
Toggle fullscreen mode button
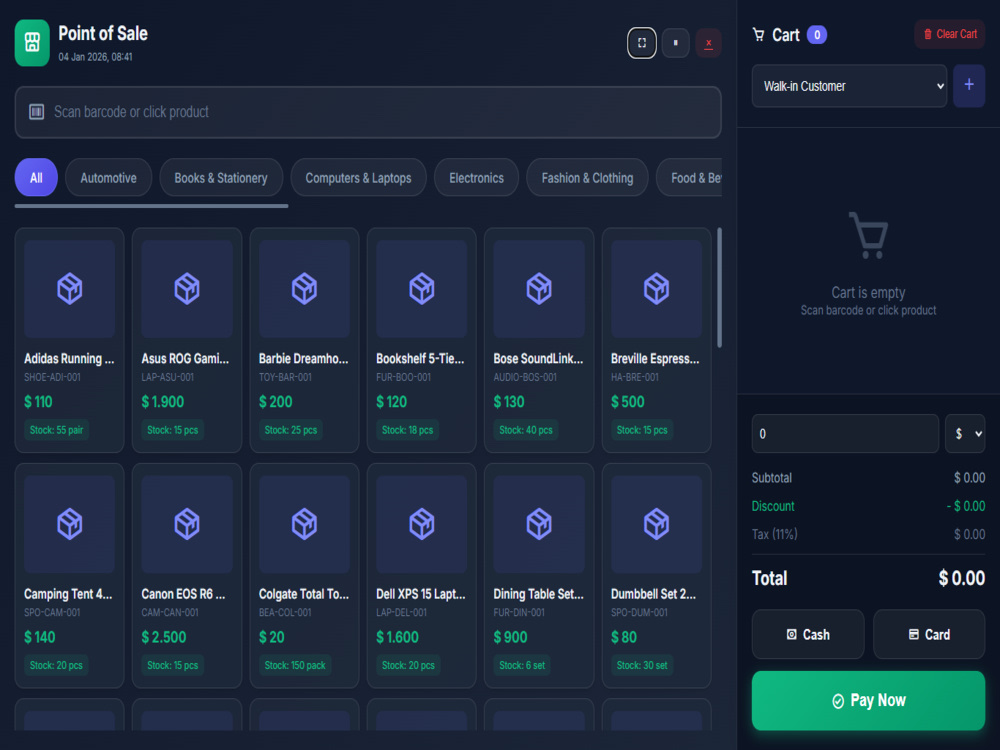pyautogui.click(x=642, y=43)
